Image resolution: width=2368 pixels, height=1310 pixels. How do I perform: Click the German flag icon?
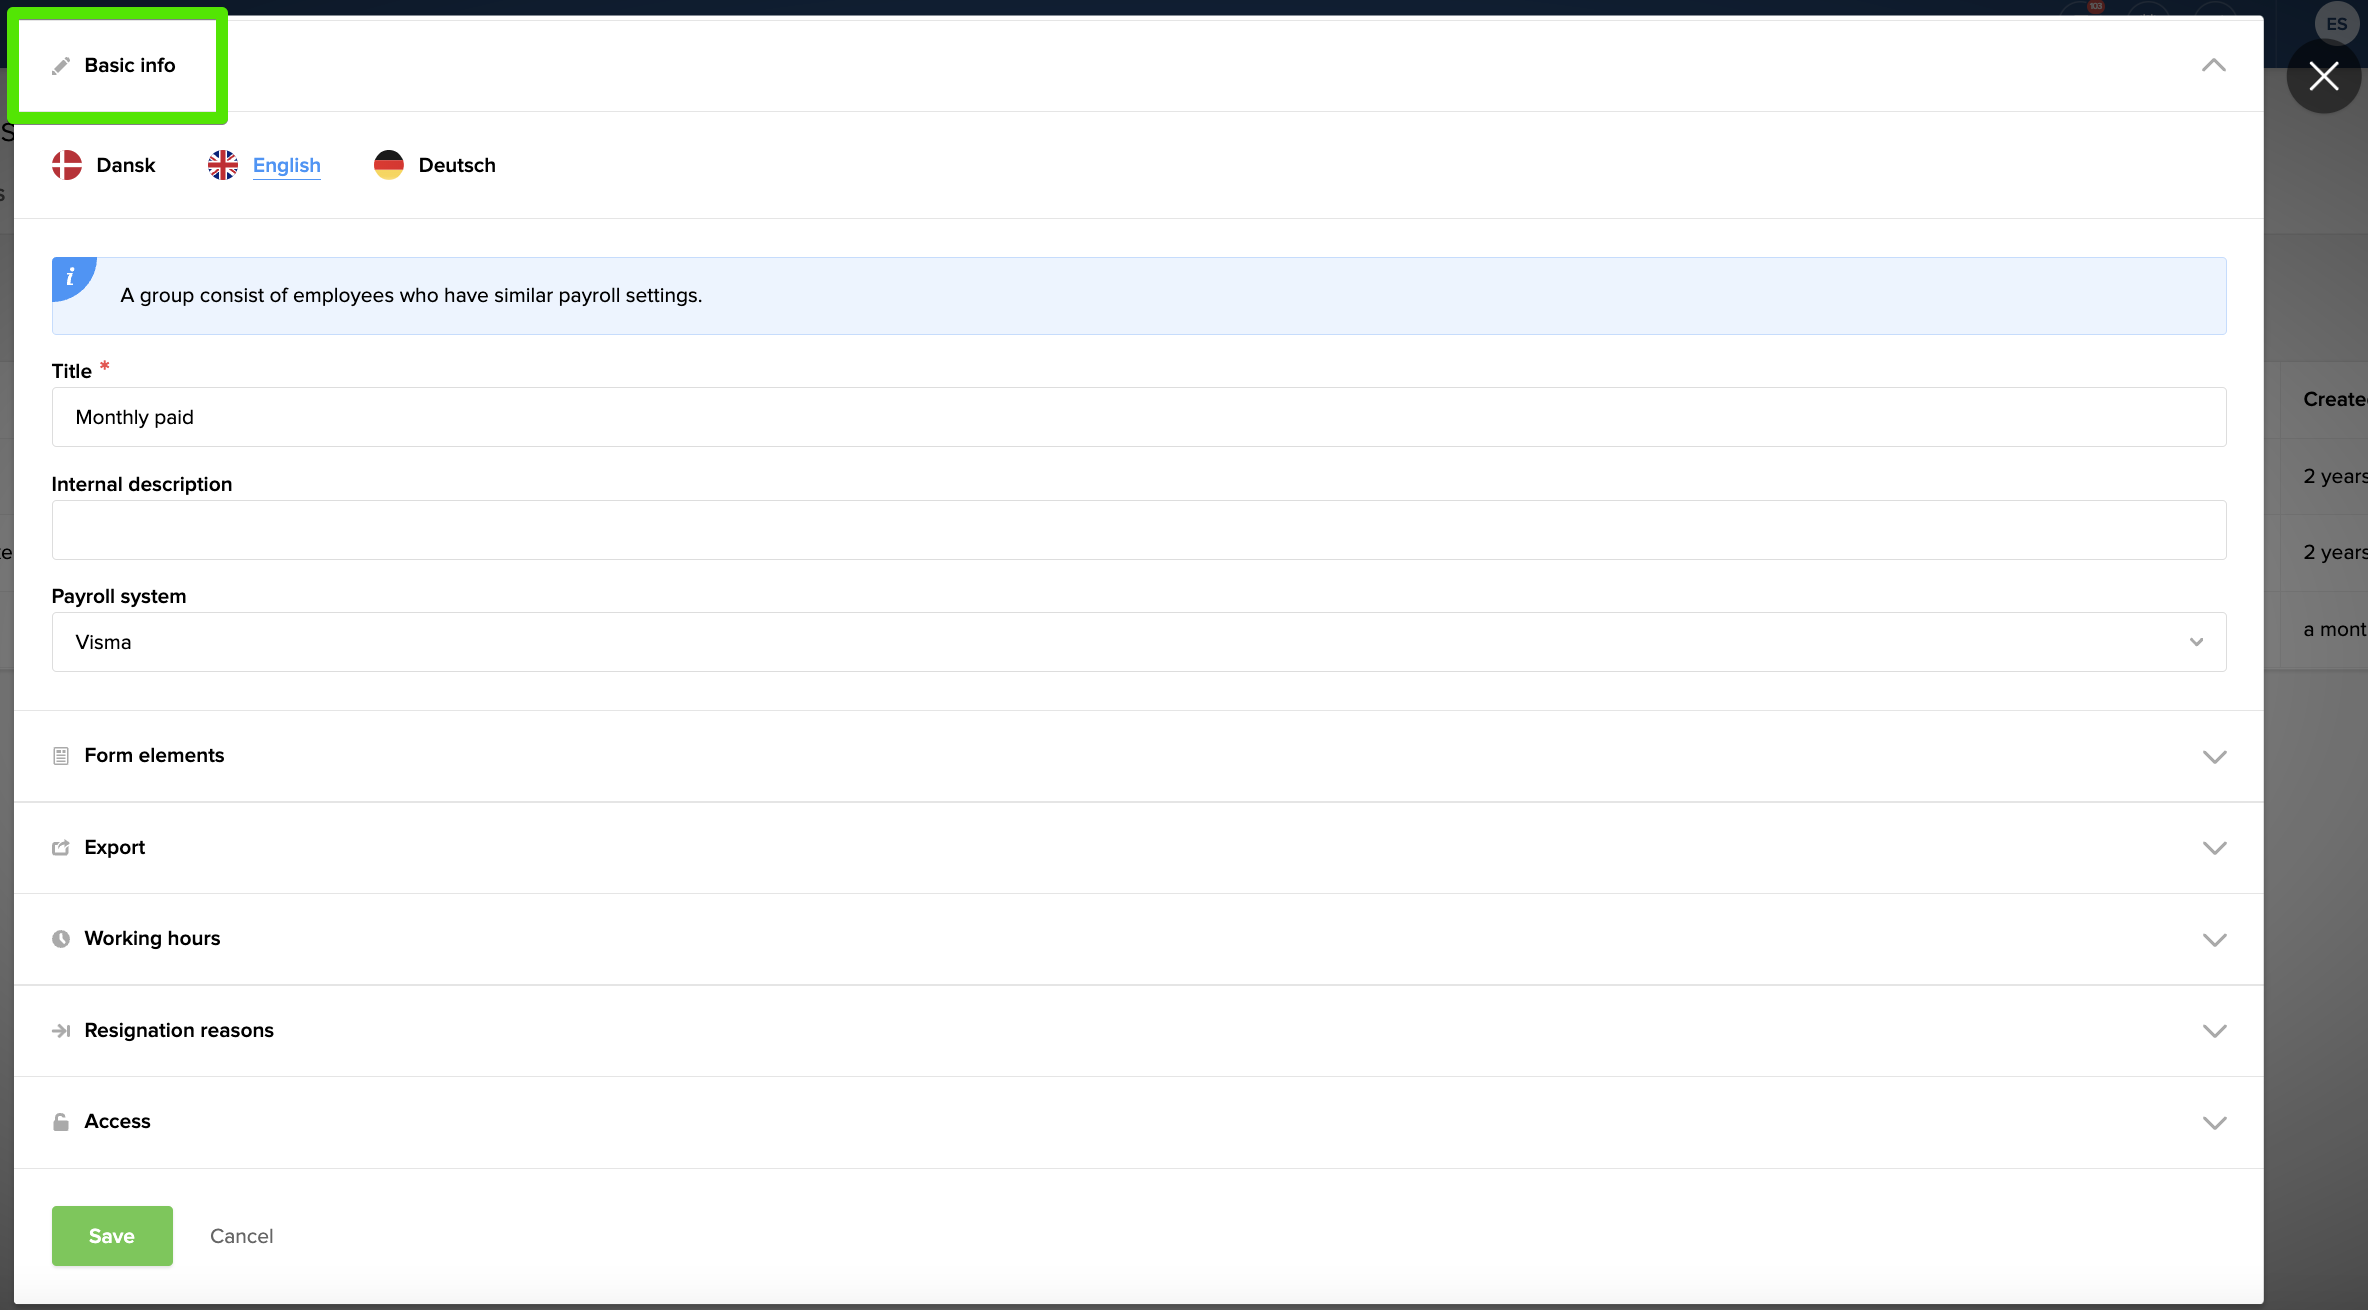pos(389,165)
